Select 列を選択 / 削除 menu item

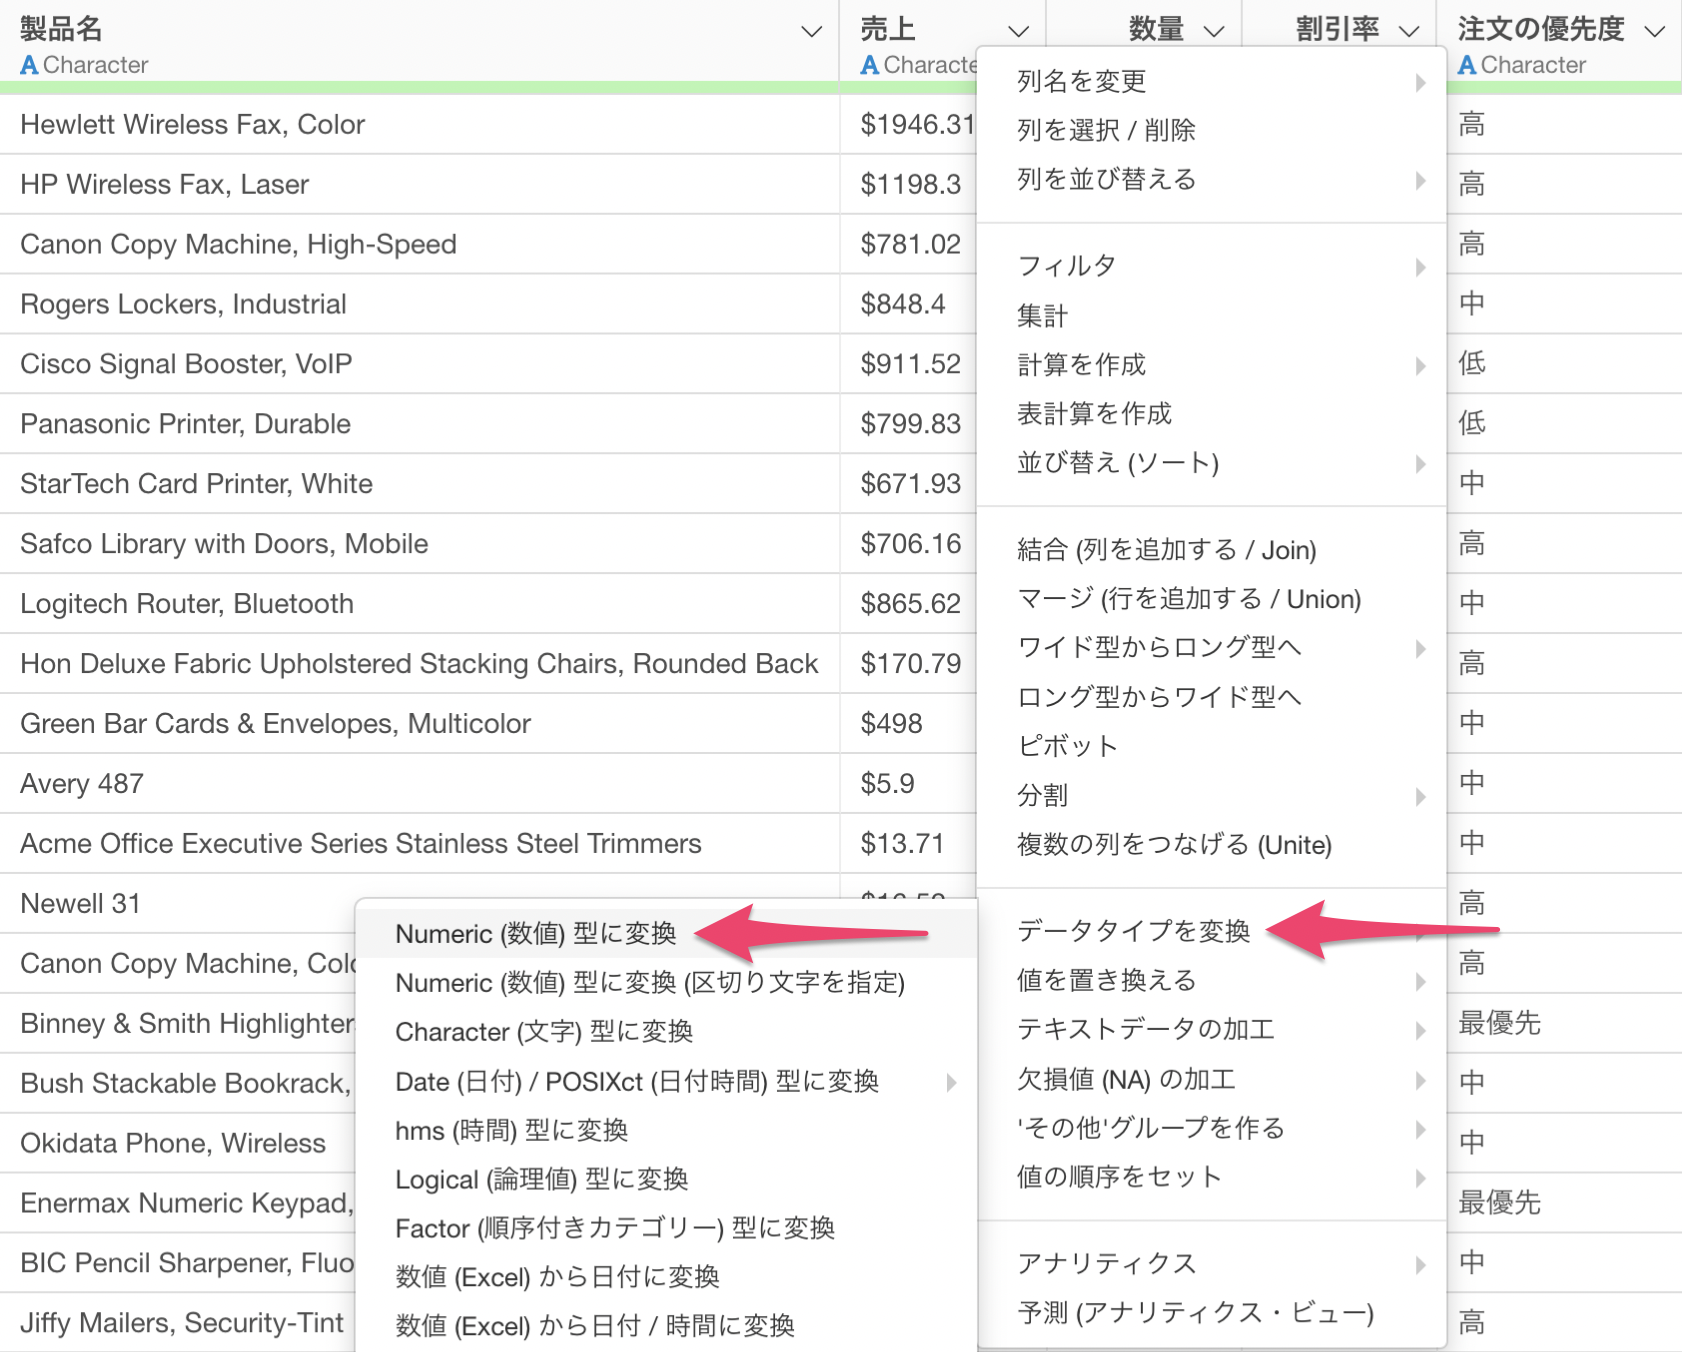pyautogui.click(x=1105, y=130)
